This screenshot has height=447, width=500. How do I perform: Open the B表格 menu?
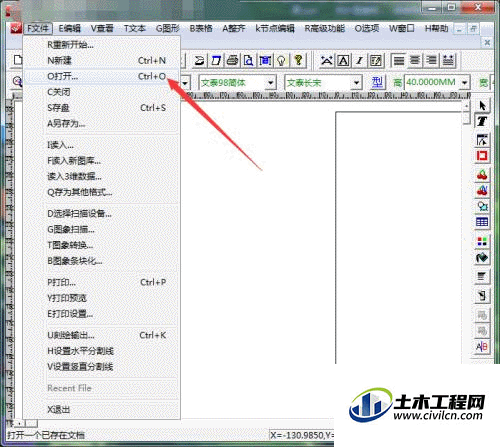coord(201,29)
